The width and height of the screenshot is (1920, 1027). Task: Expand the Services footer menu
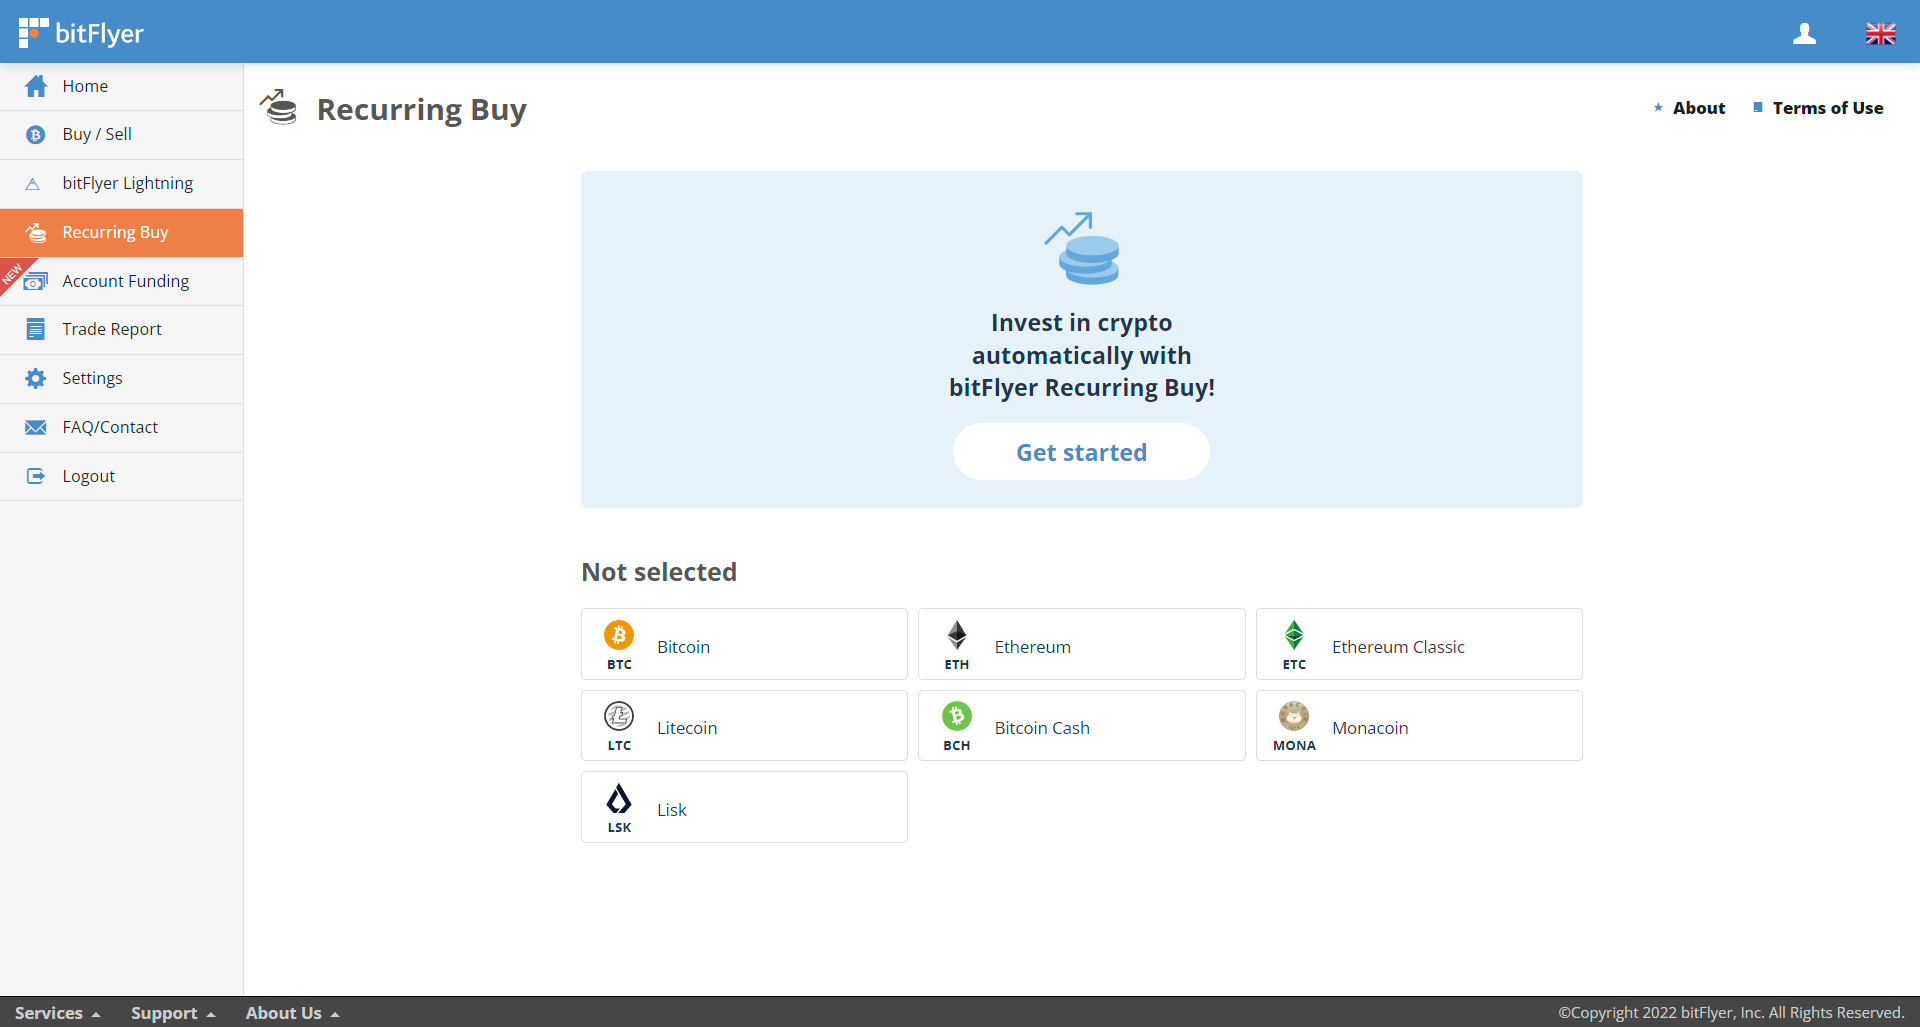(x=57, y=1013)
